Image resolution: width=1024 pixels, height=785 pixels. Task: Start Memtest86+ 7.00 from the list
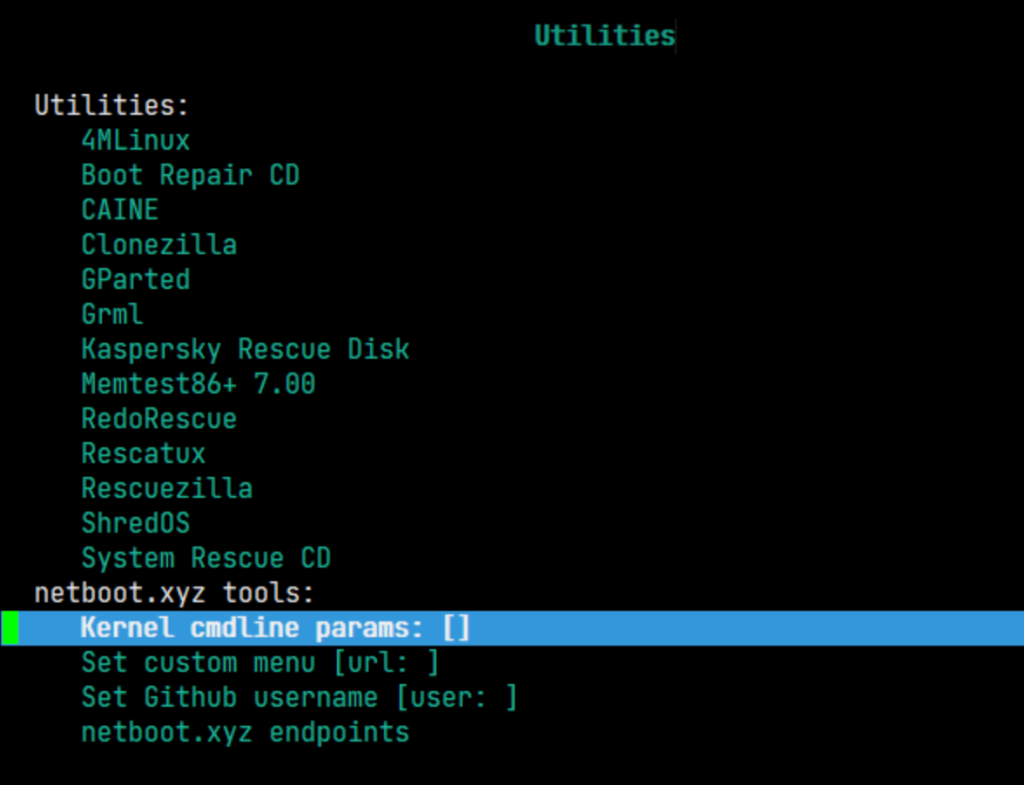tap(198, 384)
